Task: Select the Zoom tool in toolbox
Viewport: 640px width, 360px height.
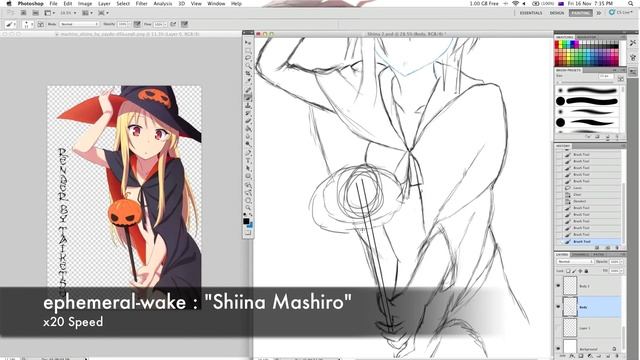Action: 248,208
